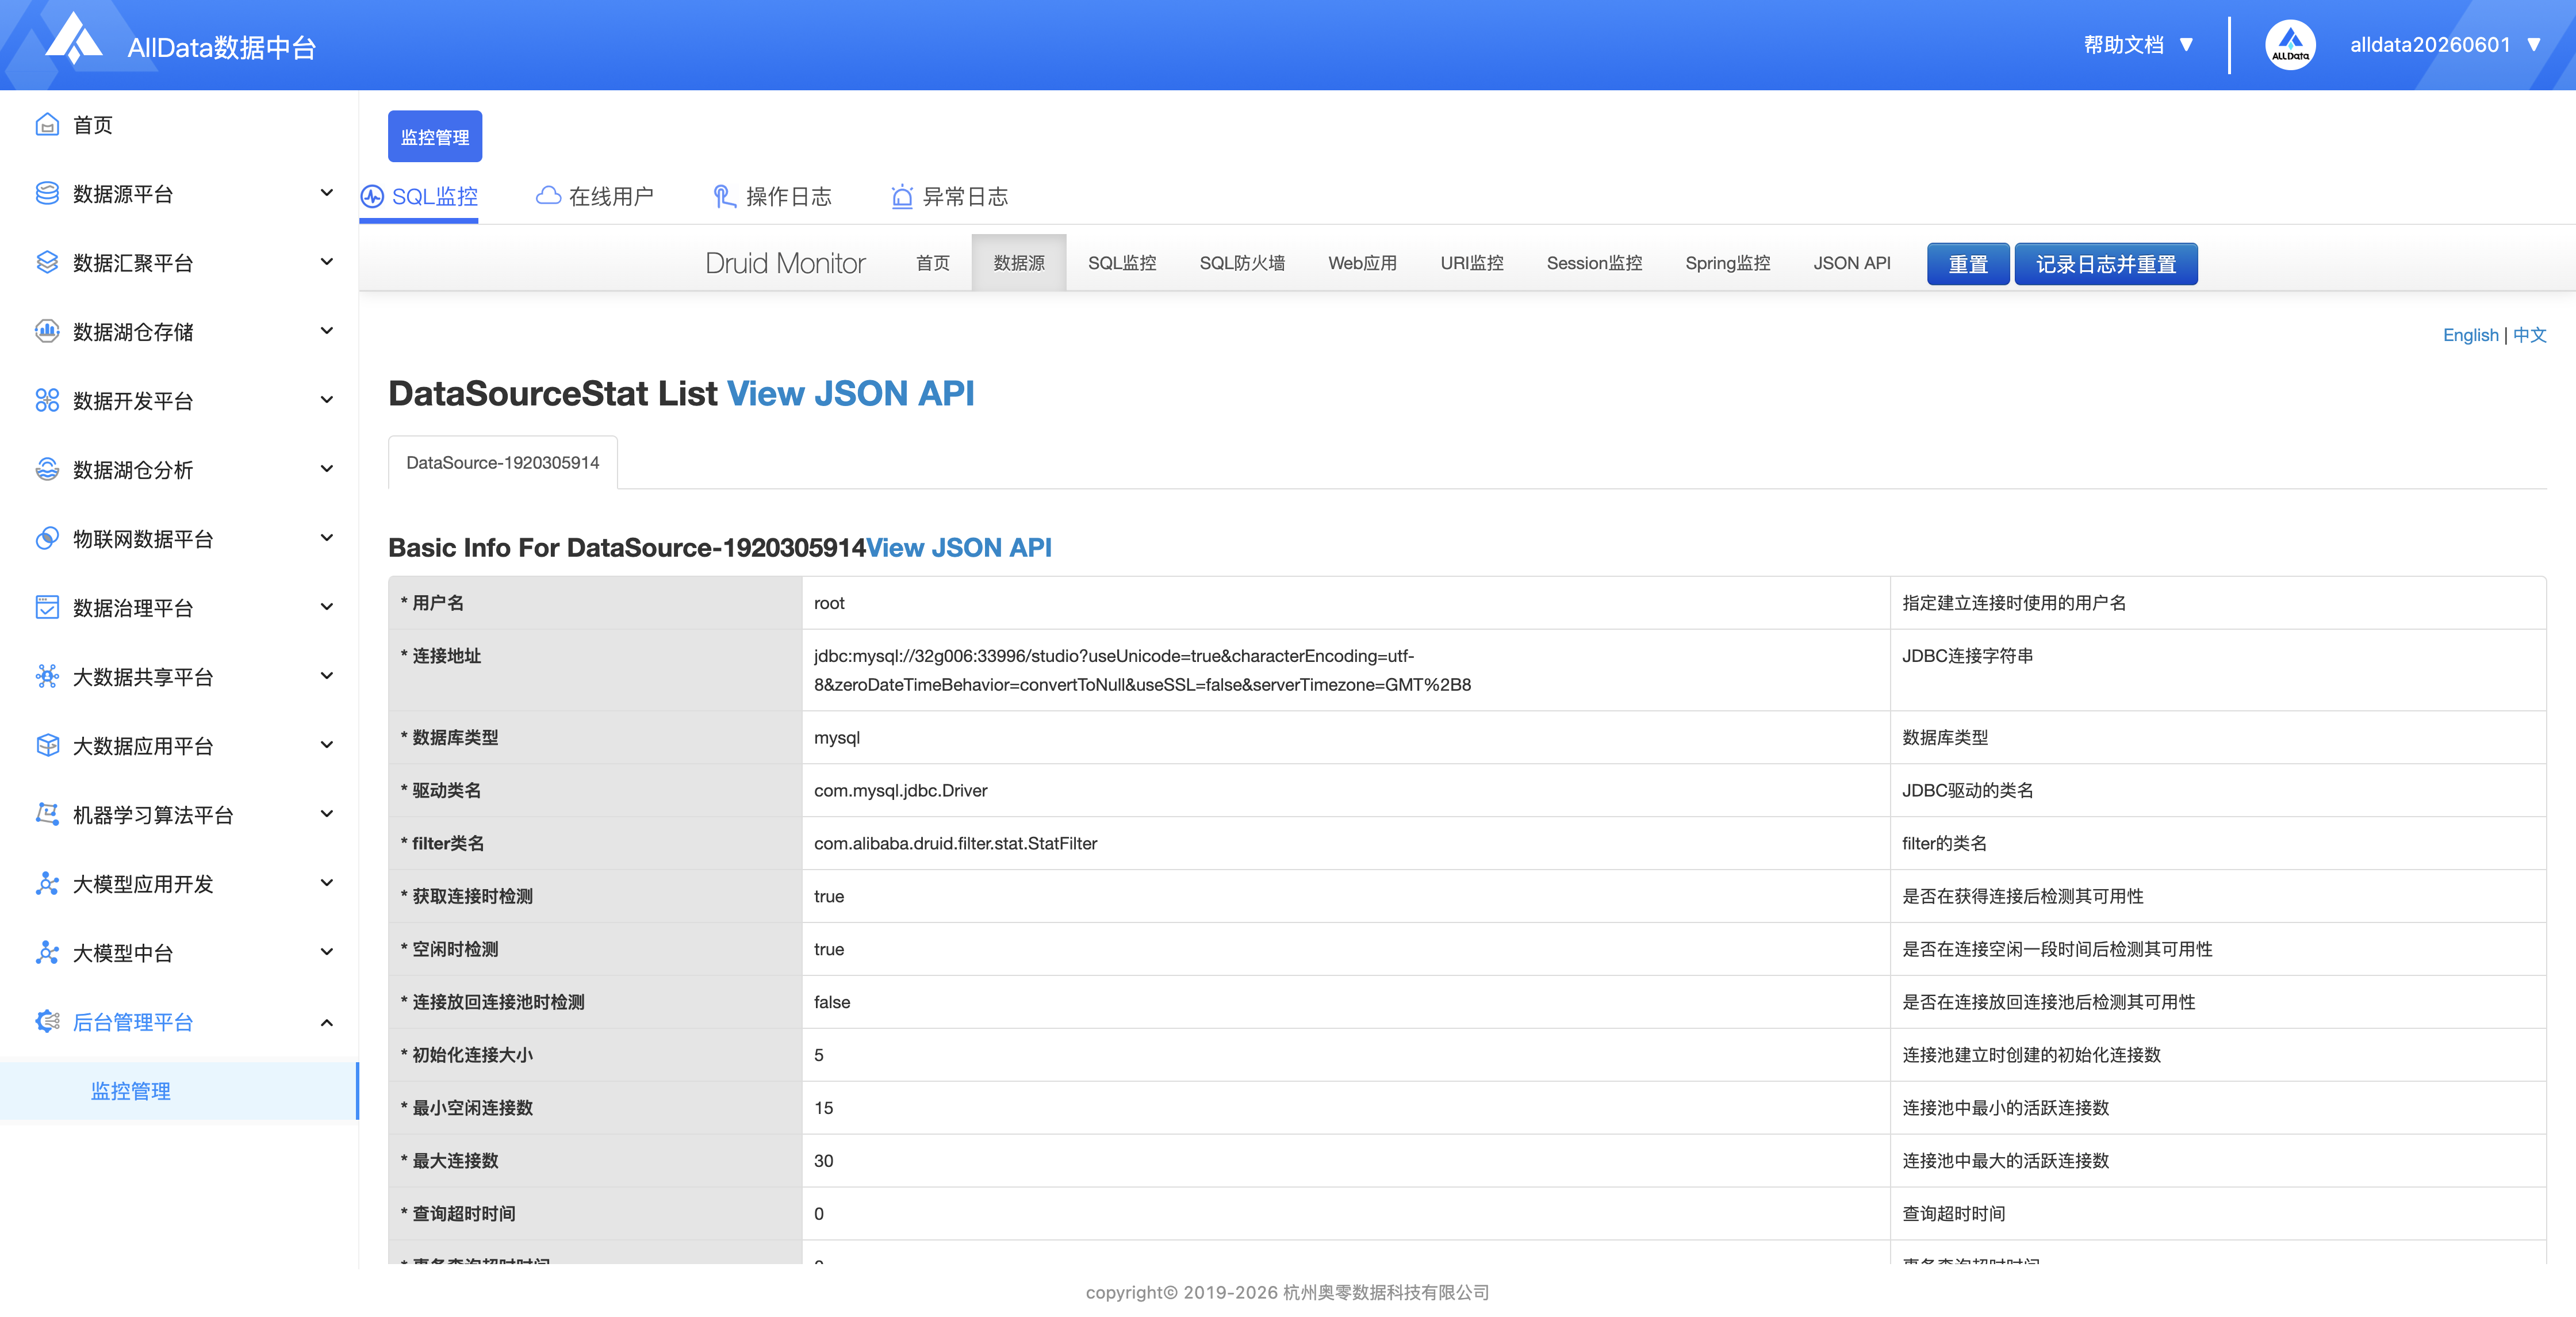Screen dimensions: 2576x1317
Task: Expand the 大数据共享平台 menu chevron
Action: tap(326, 676)
